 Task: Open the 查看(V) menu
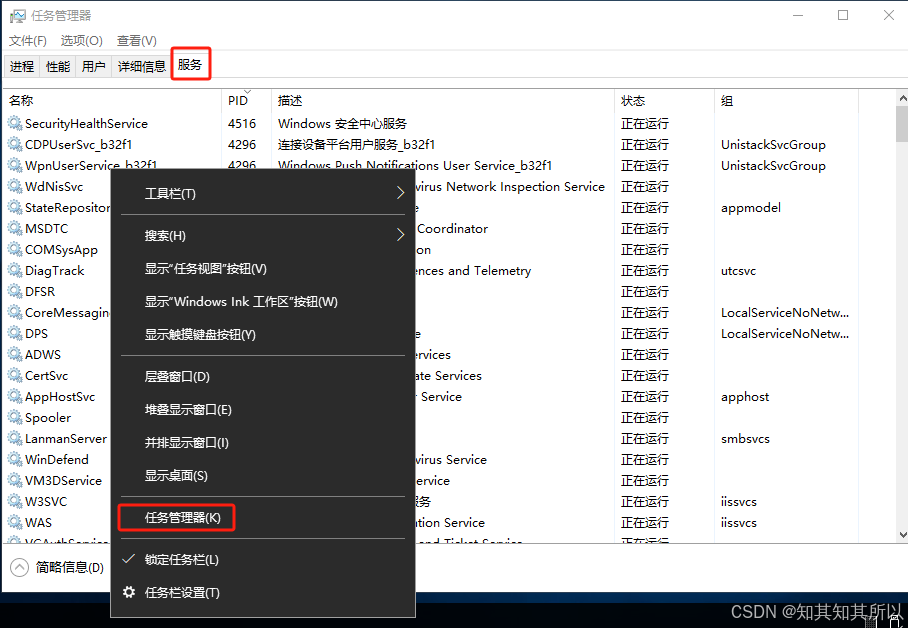click(x=137, y=41)
